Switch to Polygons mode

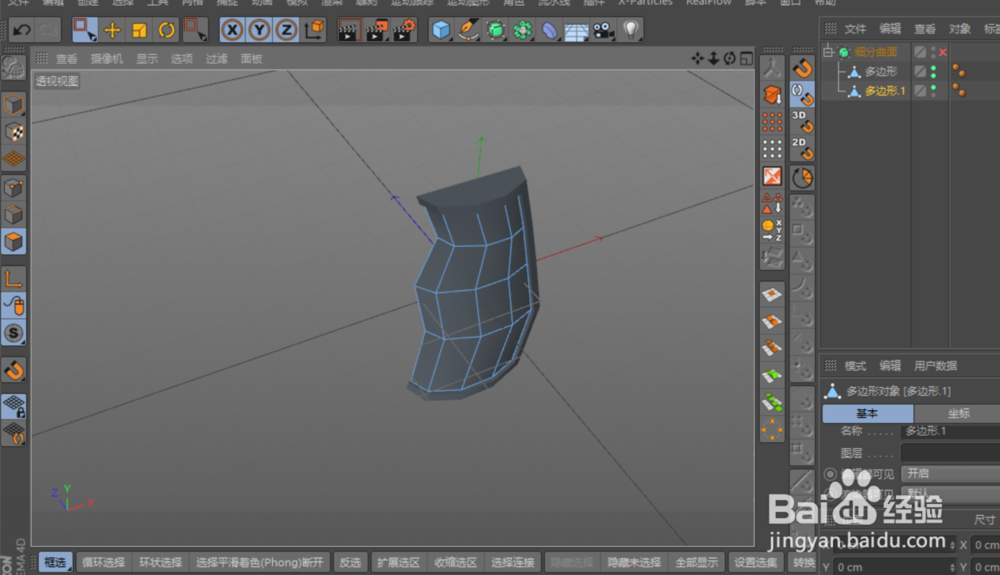coord(13,242)
